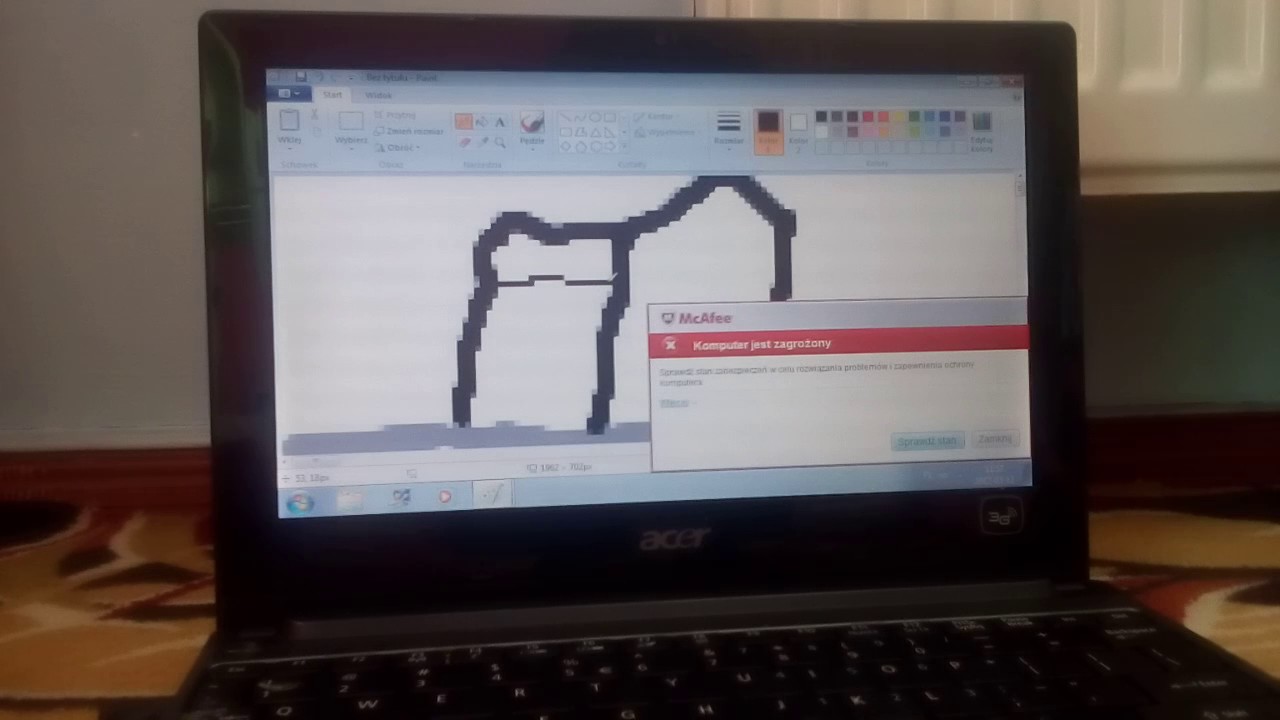The image size is (1280, 720).
Task: Select the Fill with color bucket tool
Action: click(x=482, y=122)
